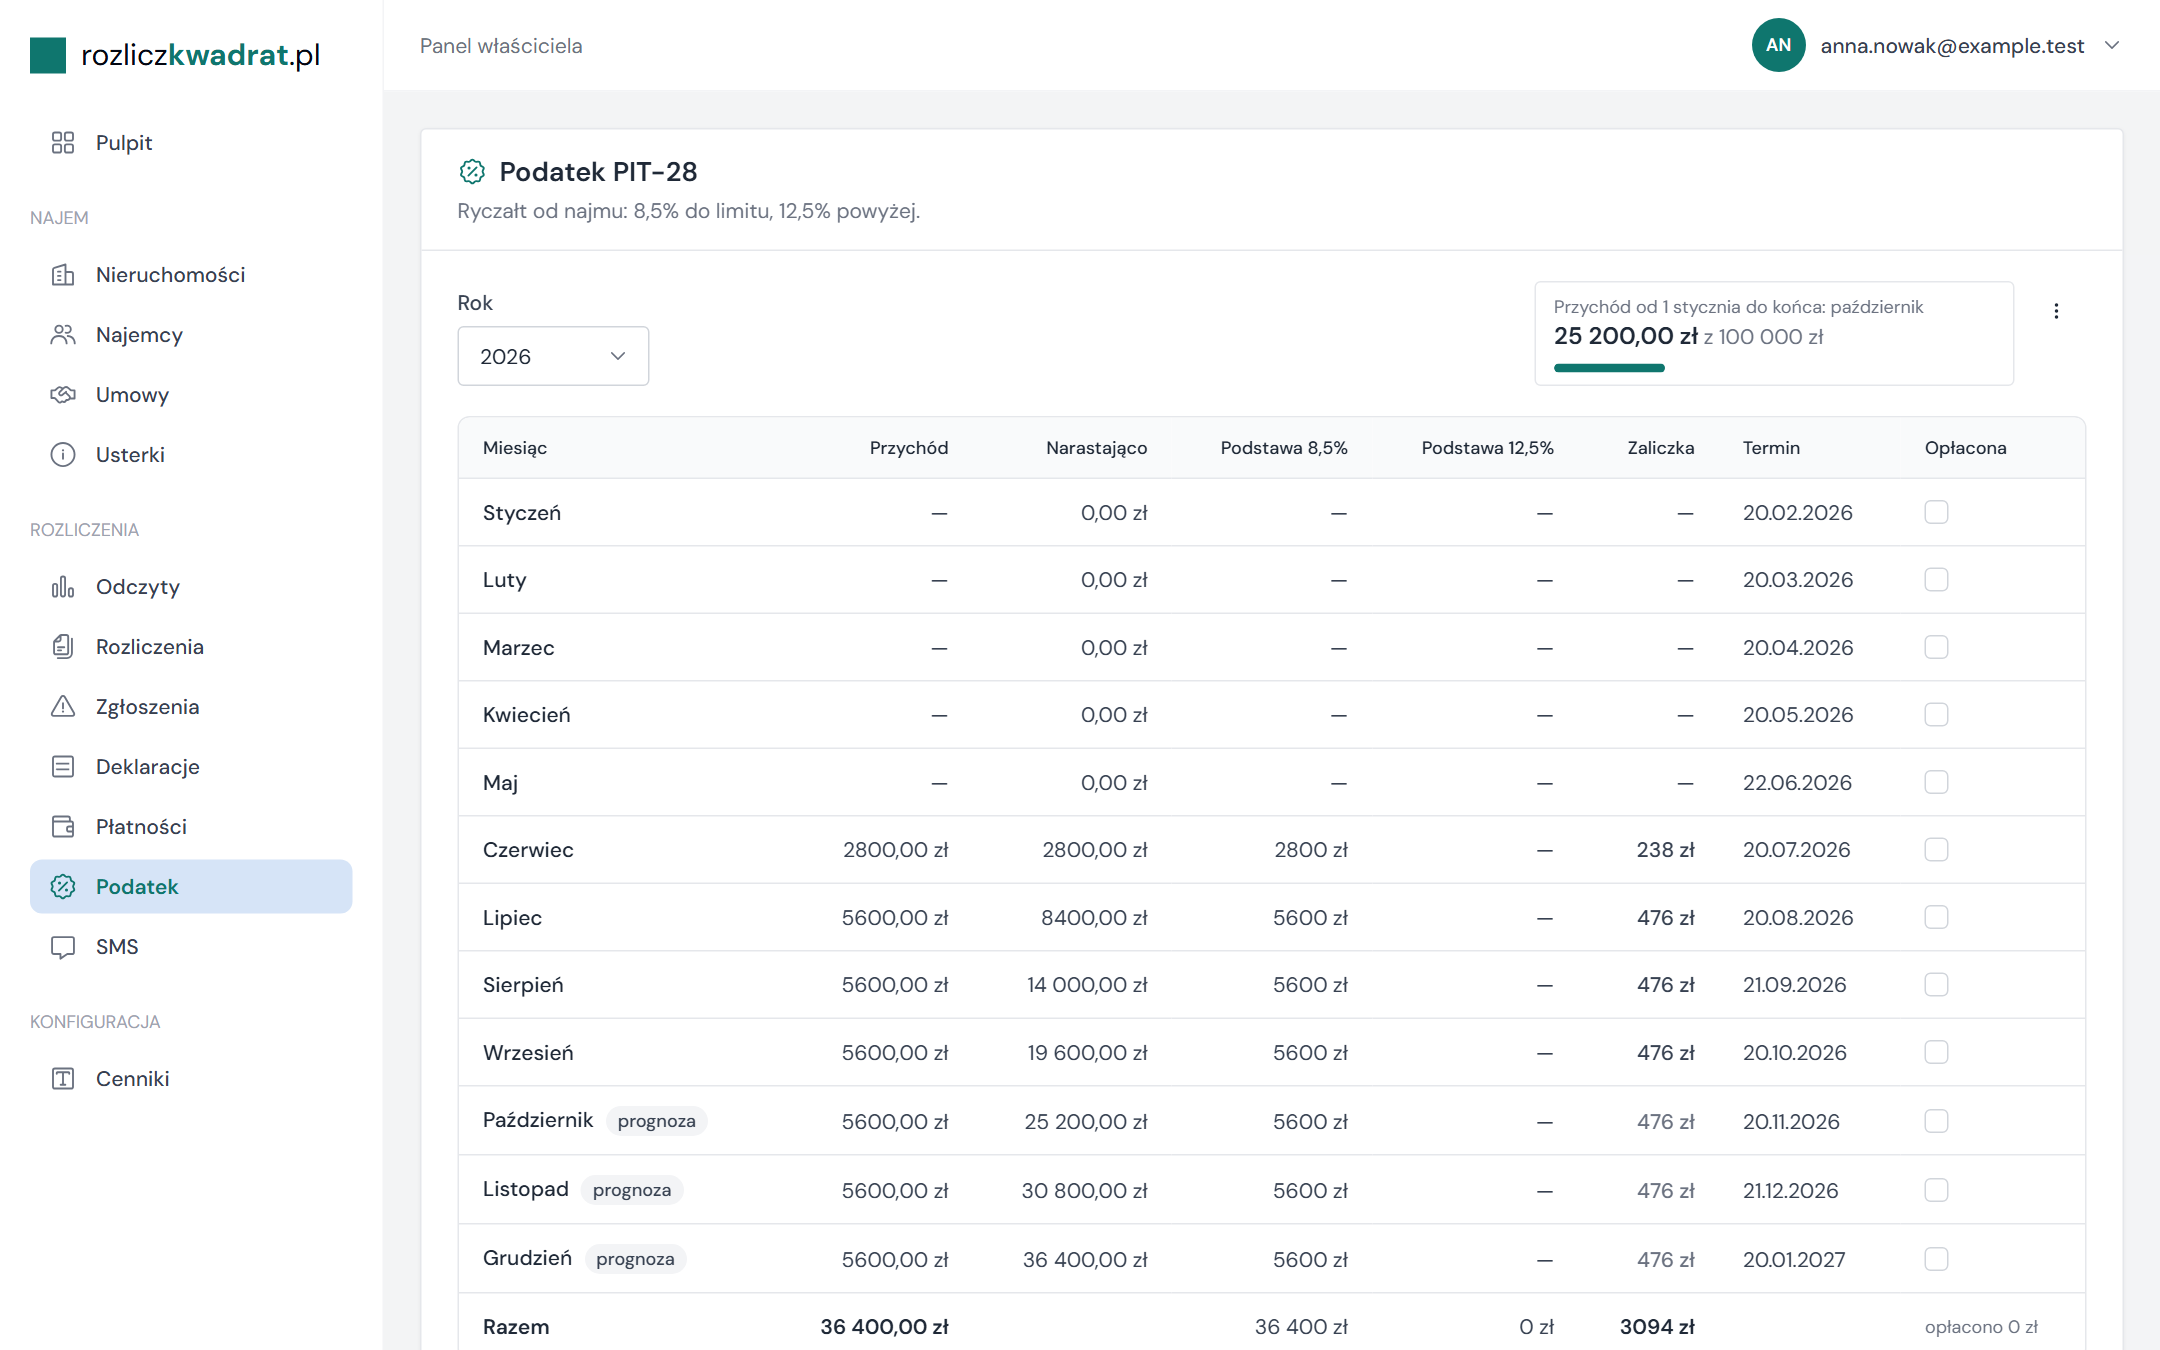Navigate to Deklaracje
The height and width of the screenshot is (1350, 2160).
point(191,767)
